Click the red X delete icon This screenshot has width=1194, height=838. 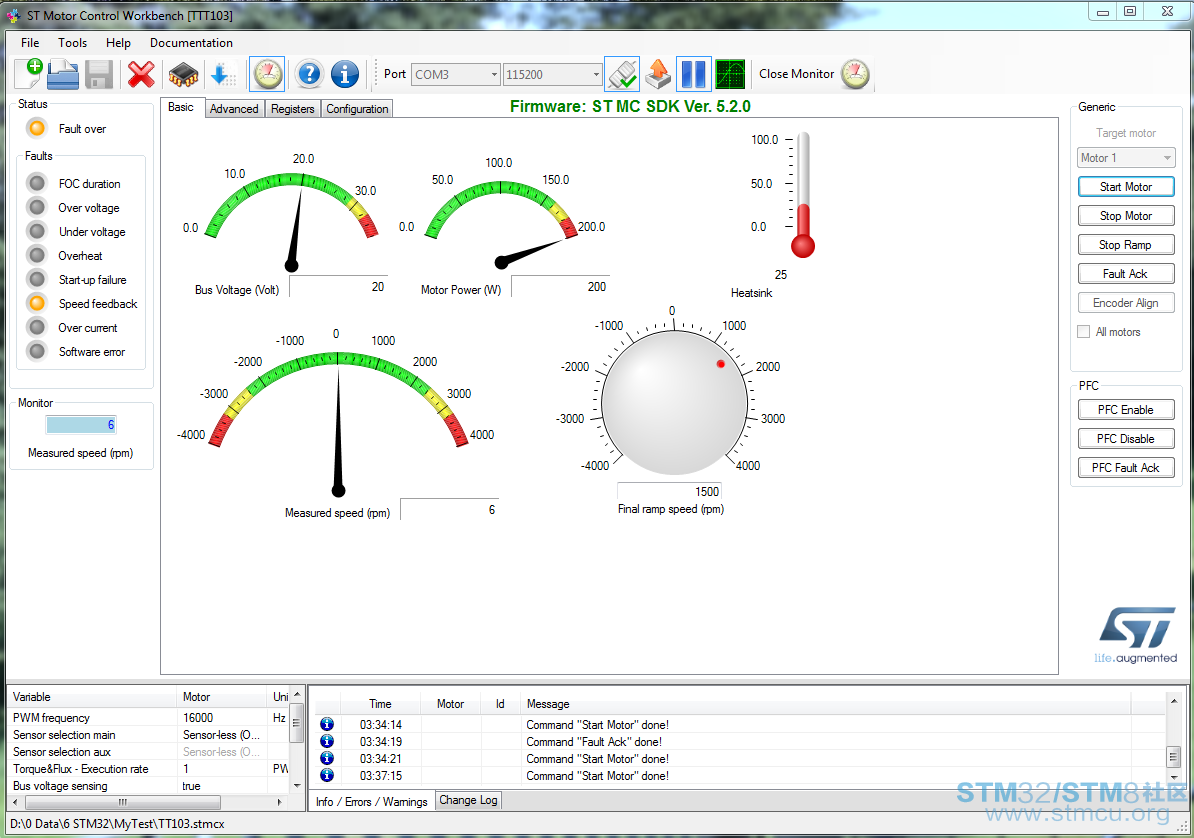[x=141, y=75]
